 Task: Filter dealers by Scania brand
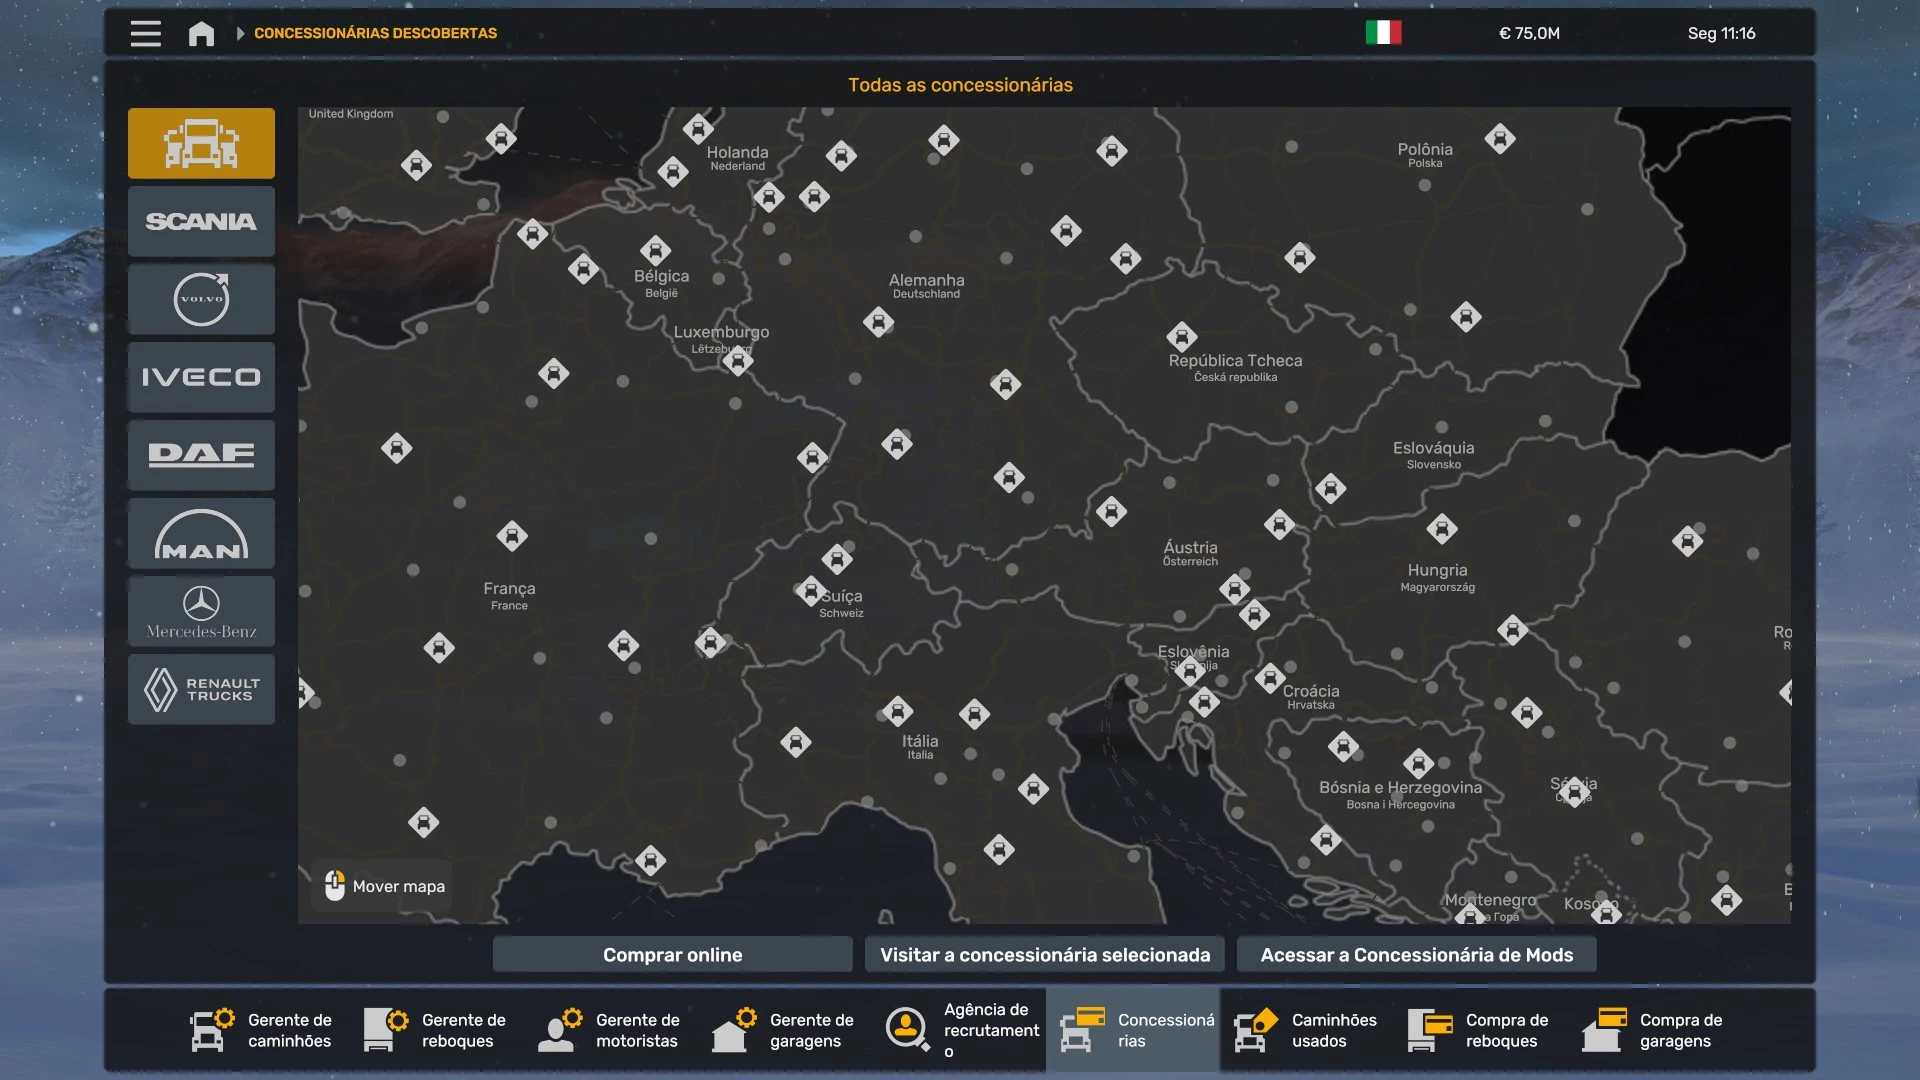201,221
